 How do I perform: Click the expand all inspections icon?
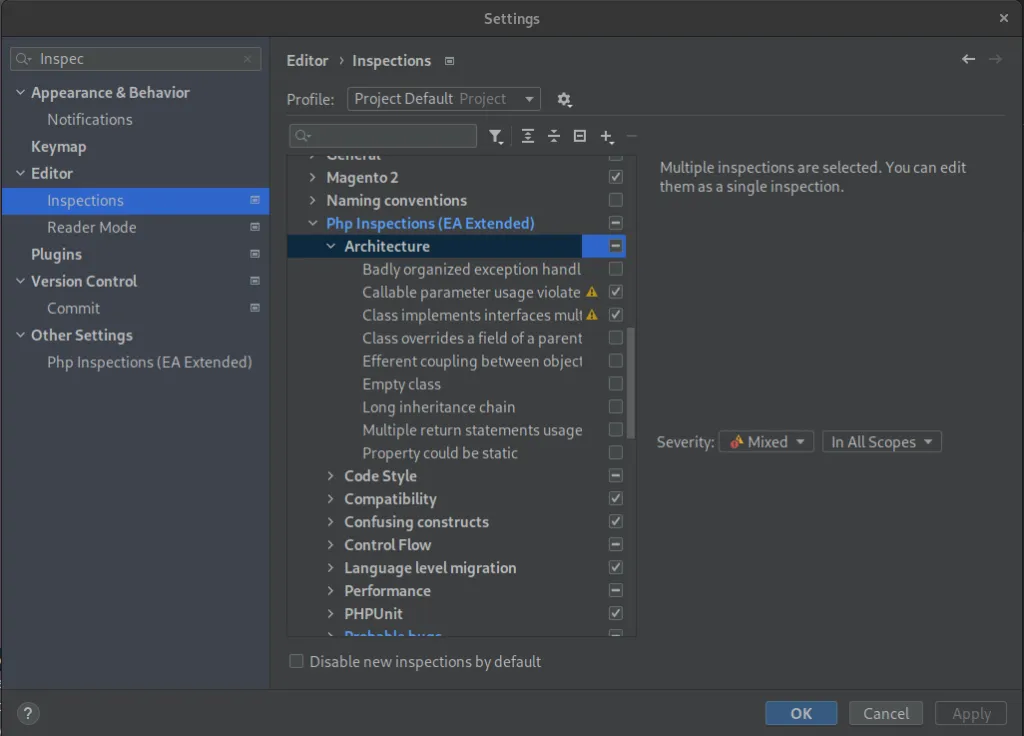(x=528, y=135)
